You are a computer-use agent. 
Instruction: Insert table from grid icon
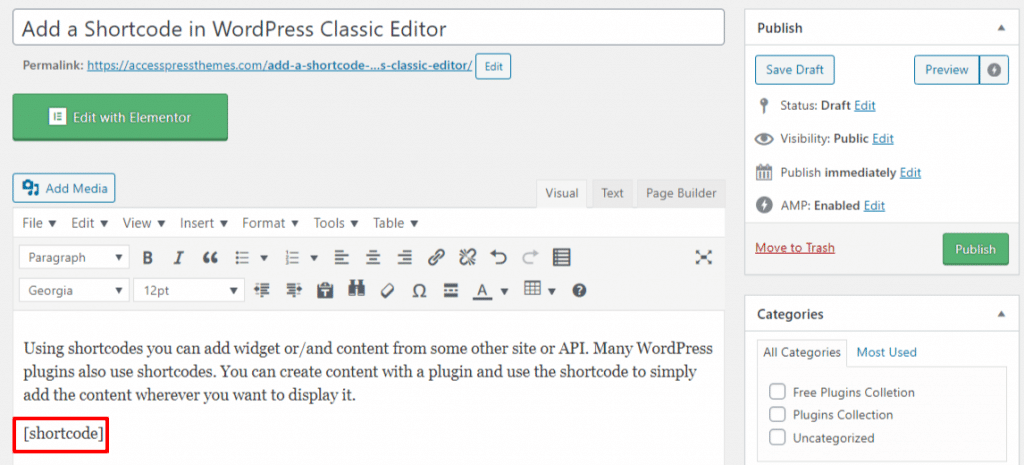tap(533, 289)
